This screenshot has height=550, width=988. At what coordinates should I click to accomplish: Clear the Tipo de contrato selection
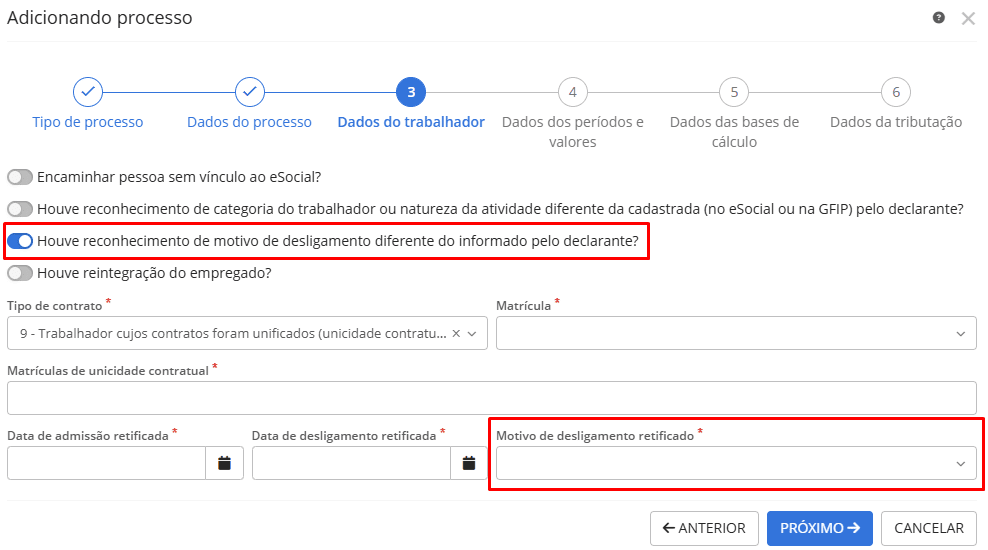pos(456,333)
